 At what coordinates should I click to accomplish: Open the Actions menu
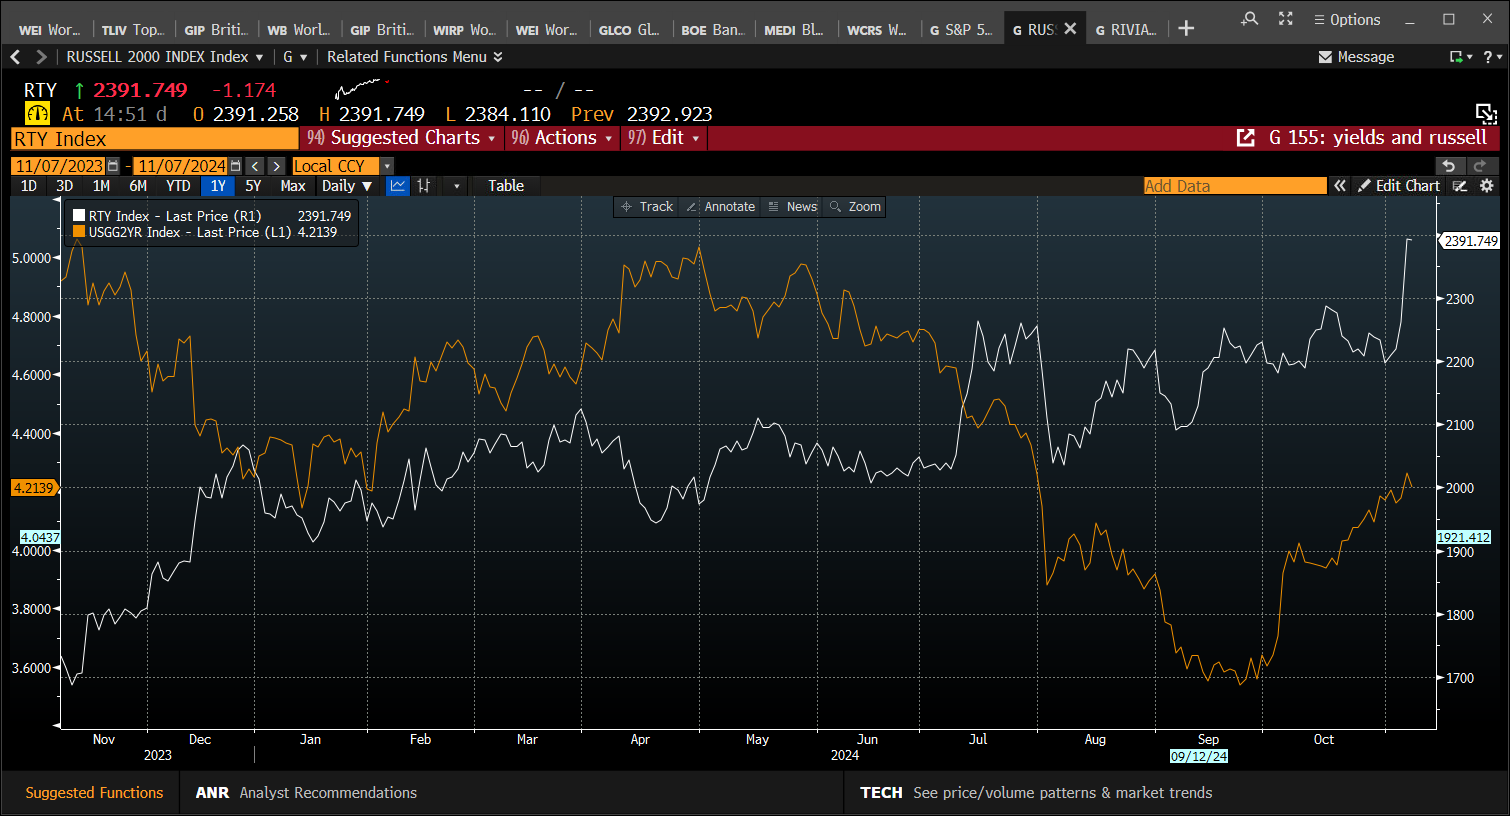[562, 138]
